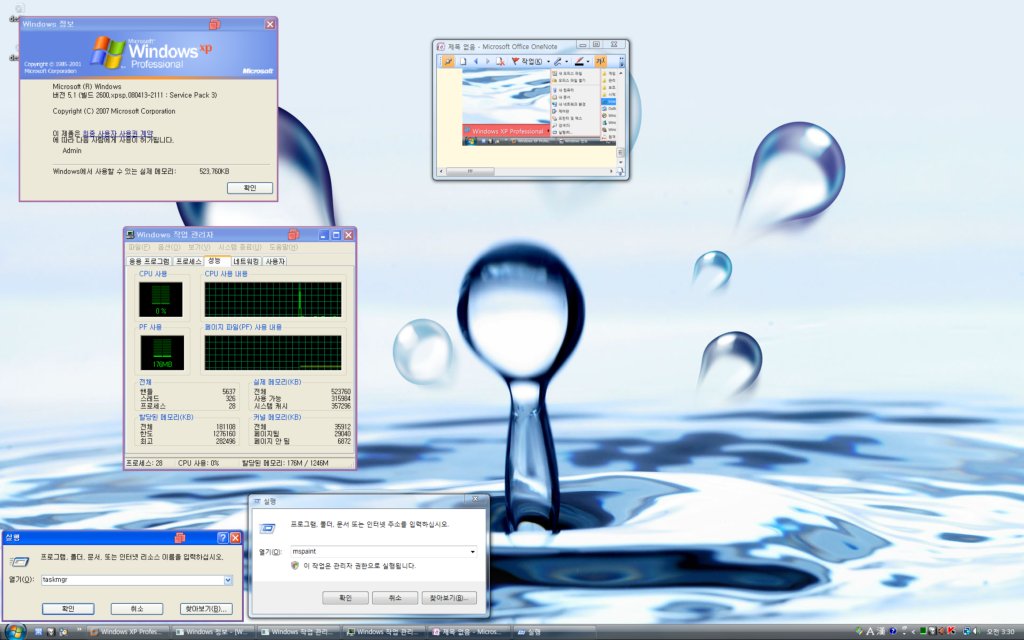Screen dimensions: 1024x640
Task: Click 확인 in the mspaint Run dialog
Action: click(345, 598)
